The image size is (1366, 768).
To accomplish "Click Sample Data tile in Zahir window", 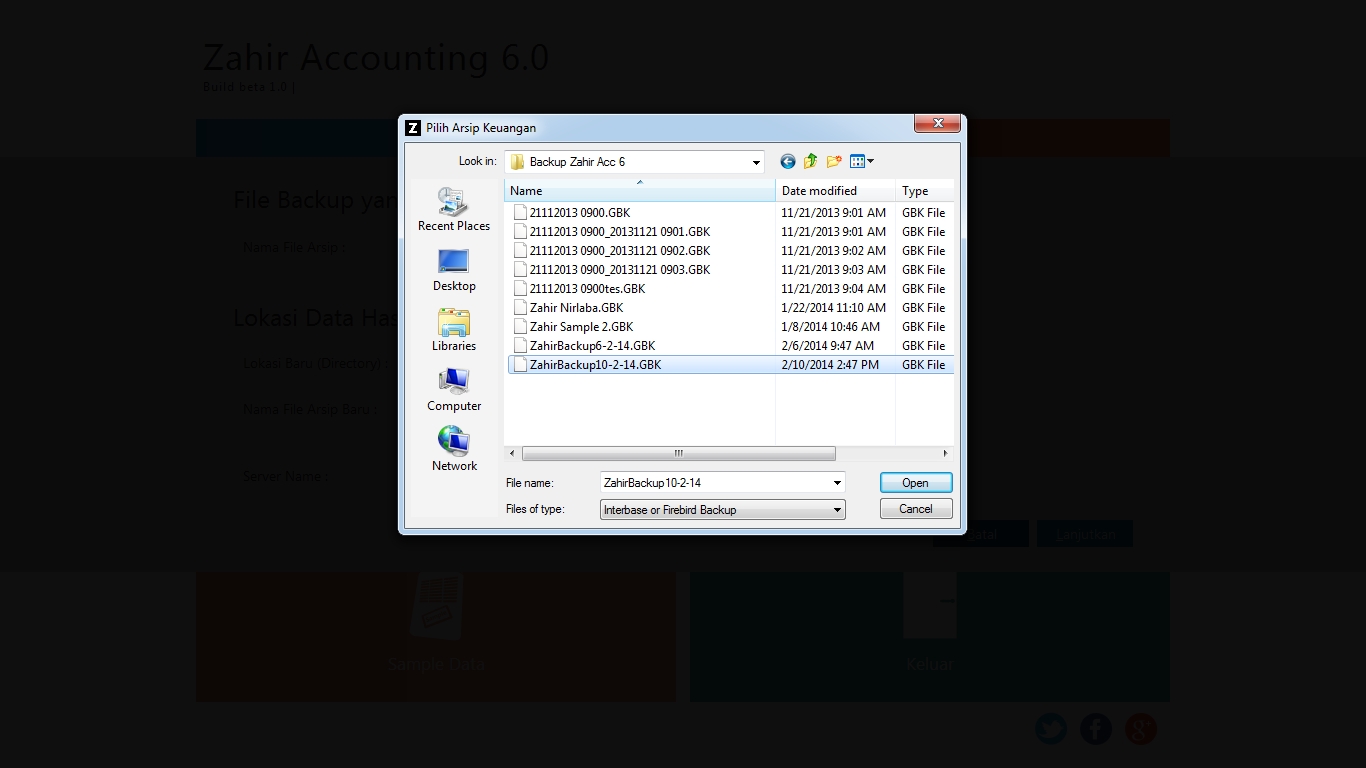I will 436,637.
